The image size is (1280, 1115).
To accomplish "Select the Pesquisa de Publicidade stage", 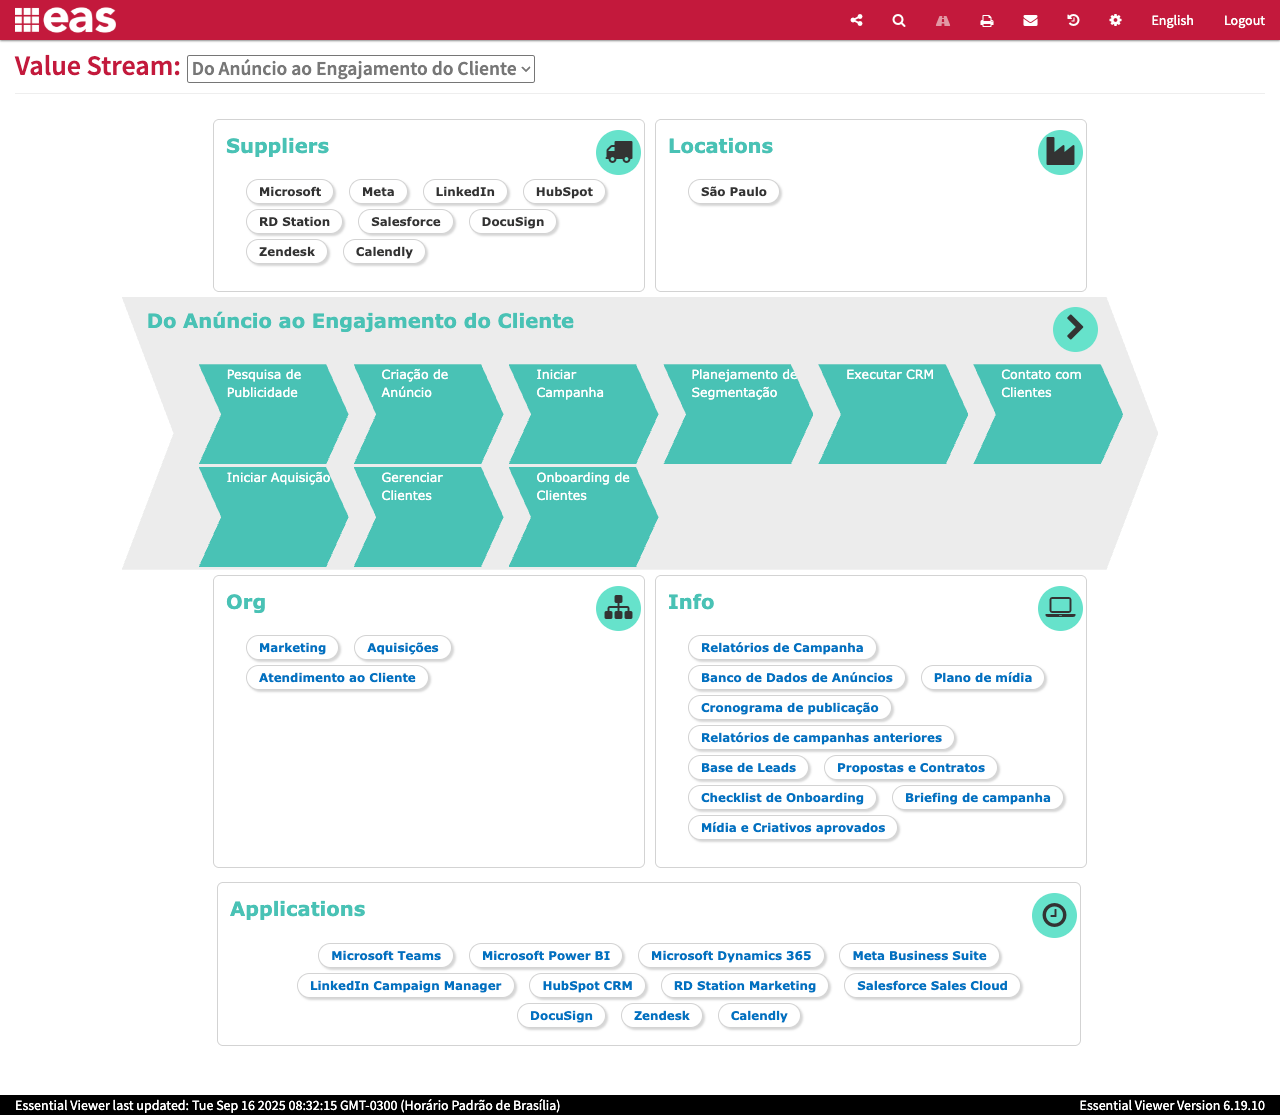I will point(273,414).
